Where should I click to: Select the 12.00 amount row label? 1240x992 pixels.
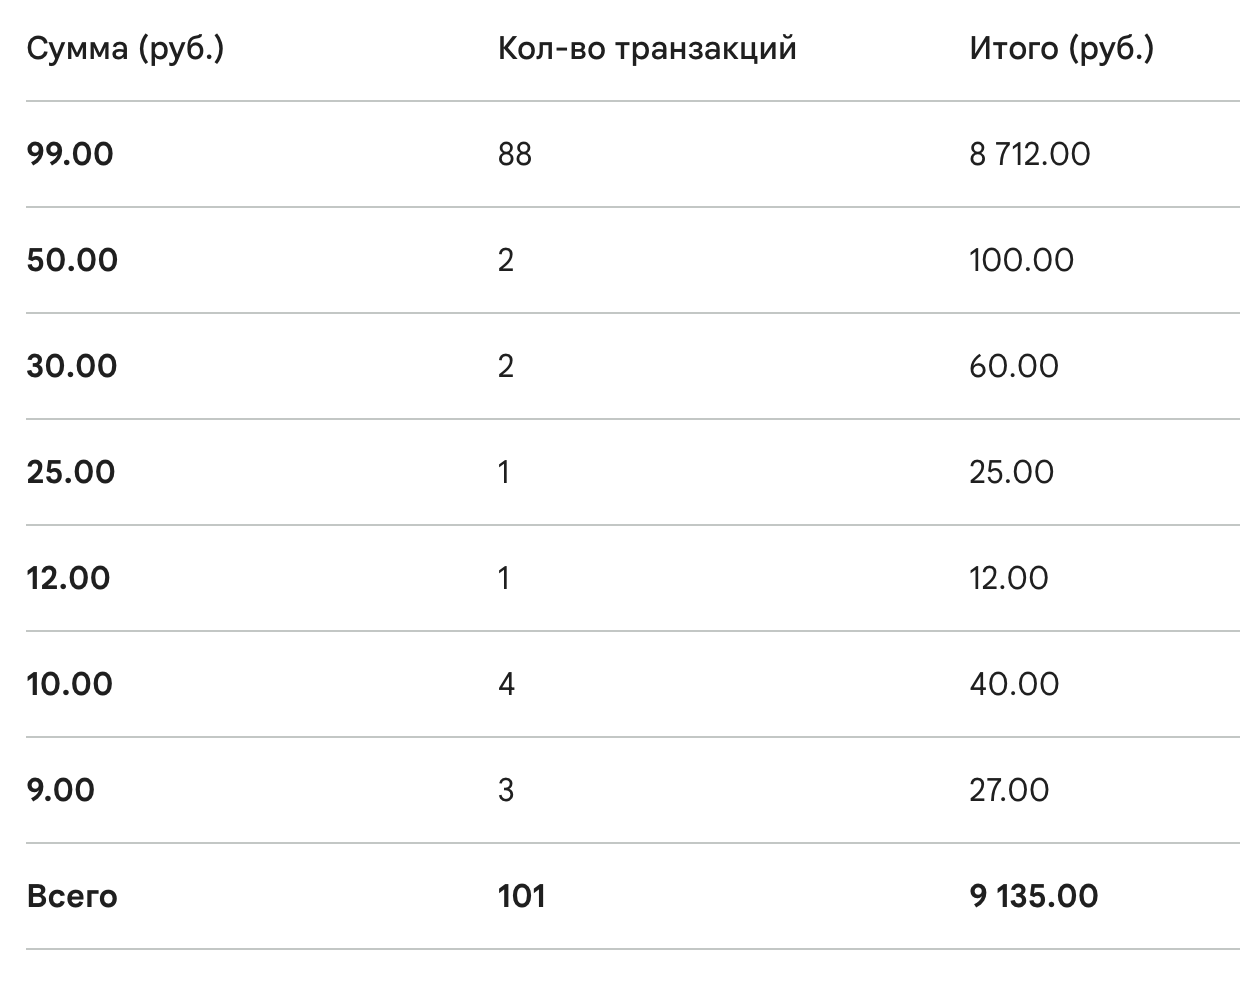tap(68, 579)
